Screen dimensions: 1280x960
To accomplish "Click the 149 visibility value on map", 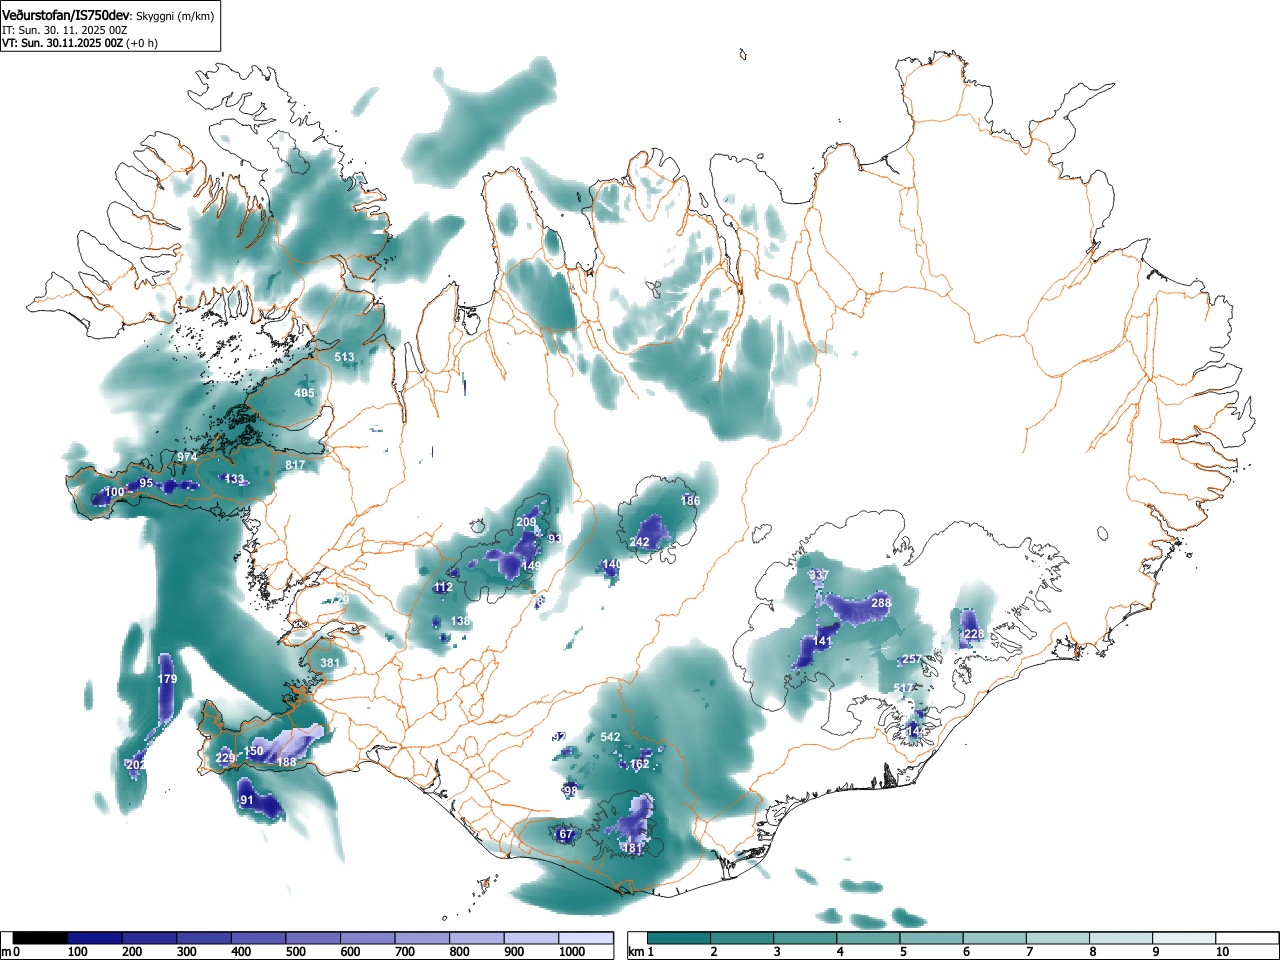I will pos(531,566).
